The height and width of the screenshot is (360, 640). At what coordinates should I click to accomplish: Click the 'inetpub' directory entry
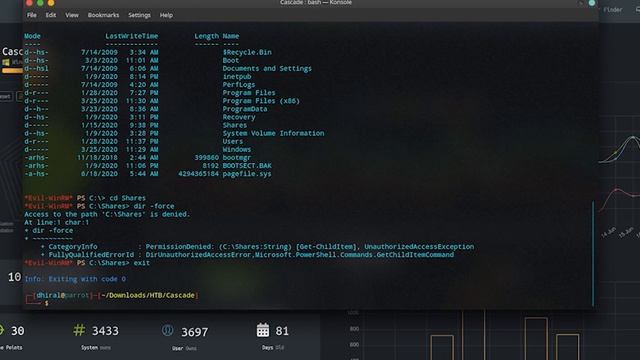237,77
